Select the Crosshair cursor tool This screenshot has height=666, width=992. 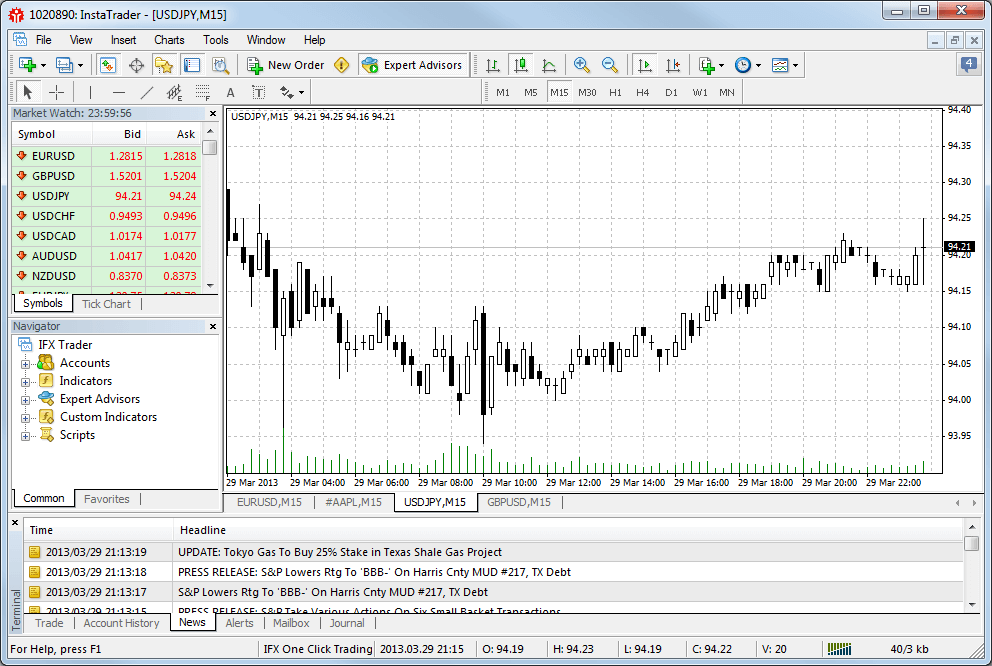57,92
